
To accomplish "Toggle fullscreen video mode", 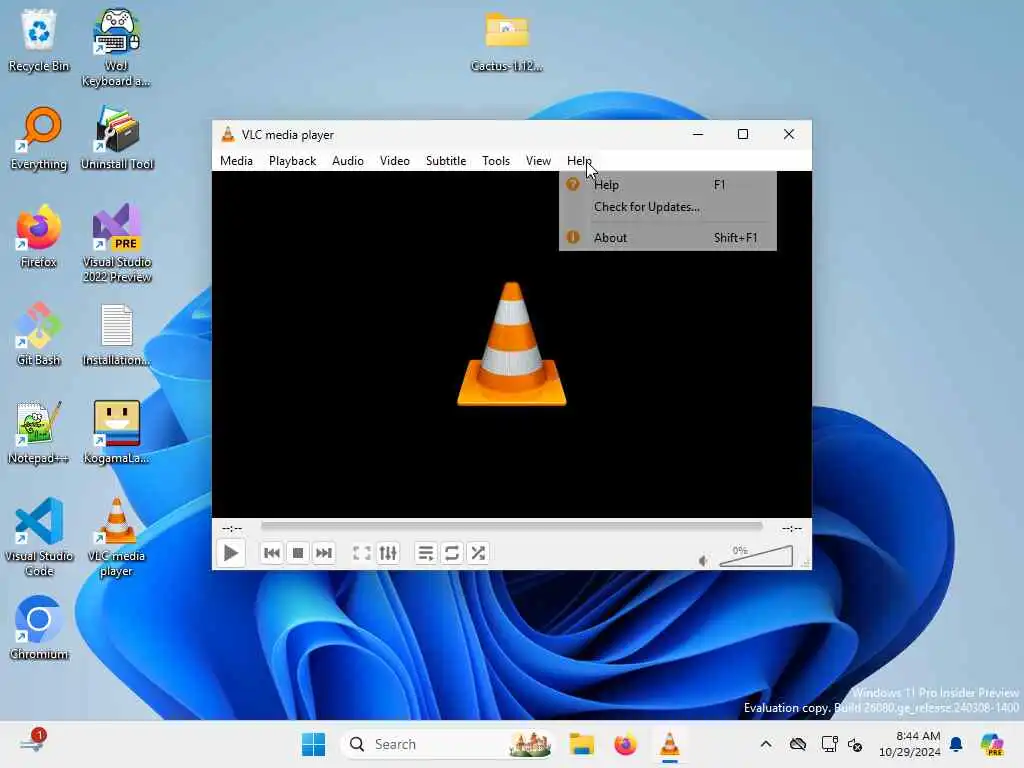I will [x=362, y=553].
